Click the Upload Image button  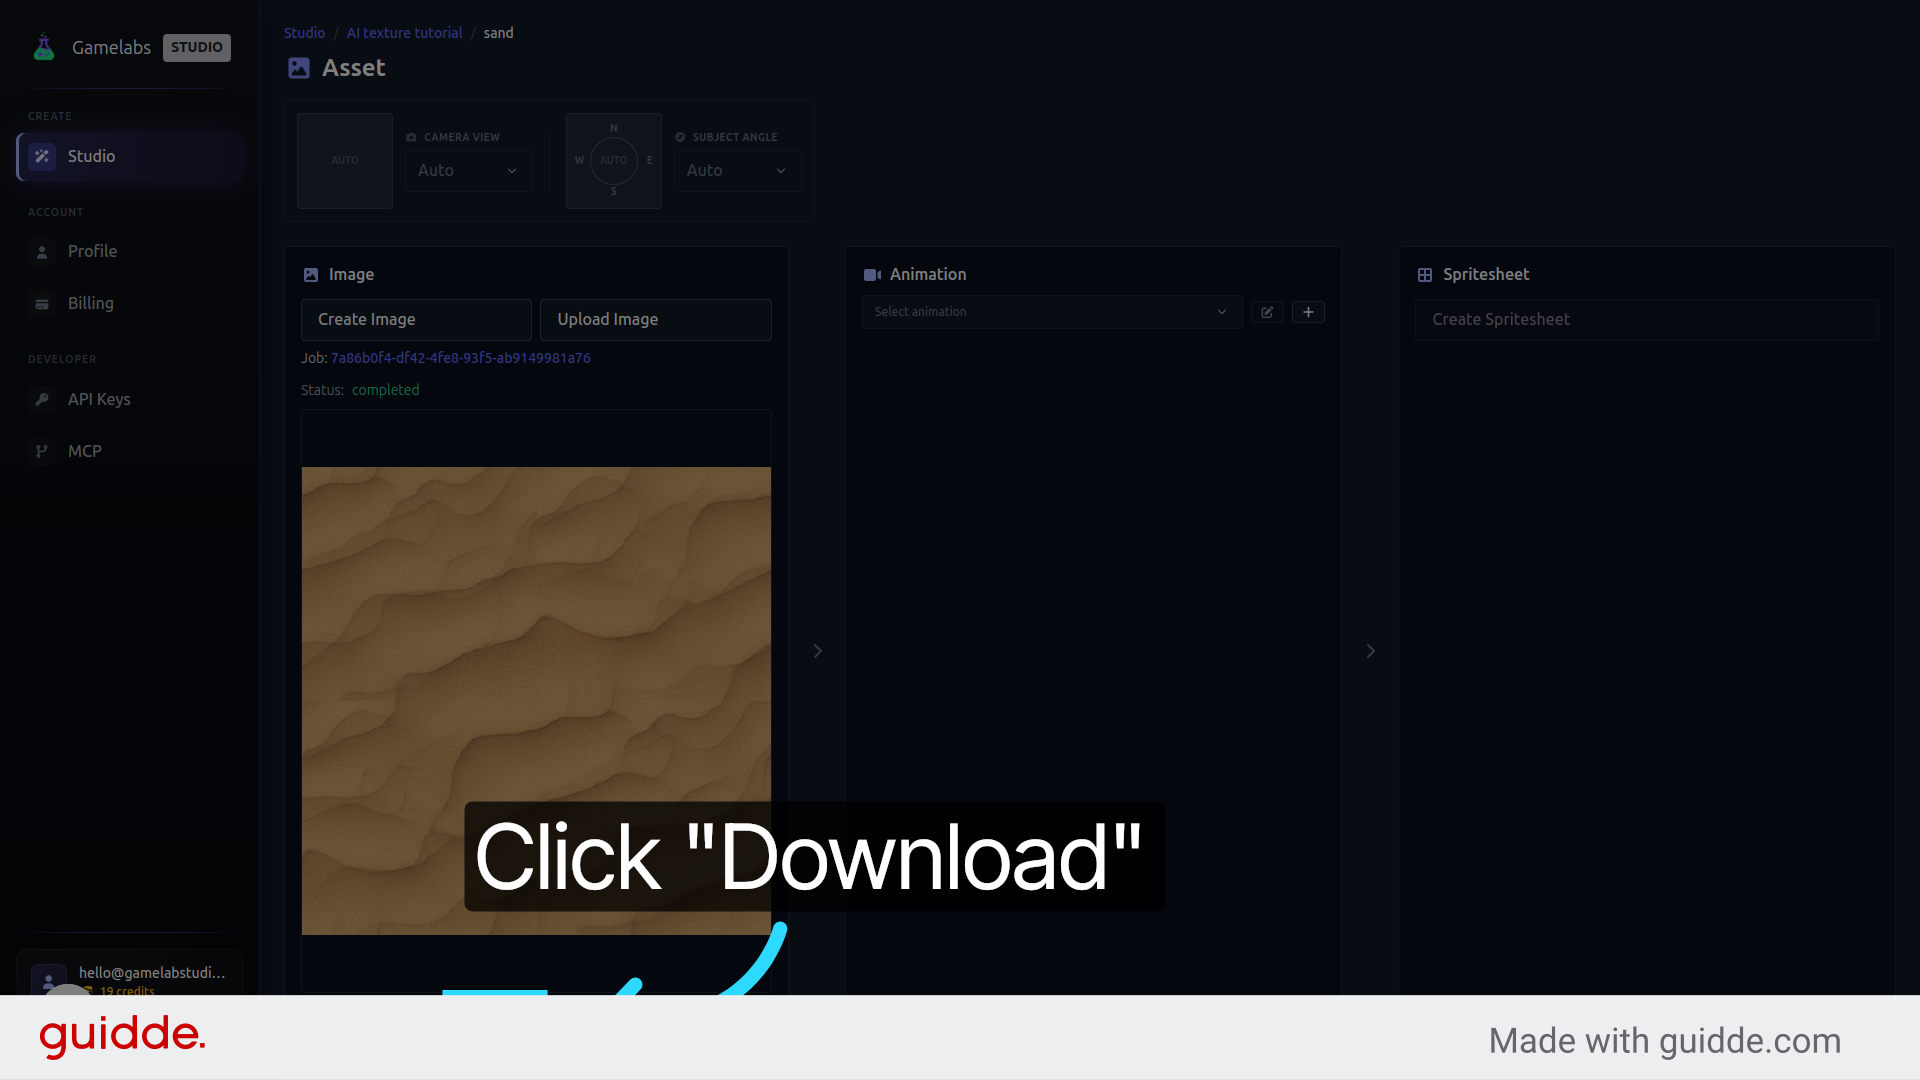point(656,320)
